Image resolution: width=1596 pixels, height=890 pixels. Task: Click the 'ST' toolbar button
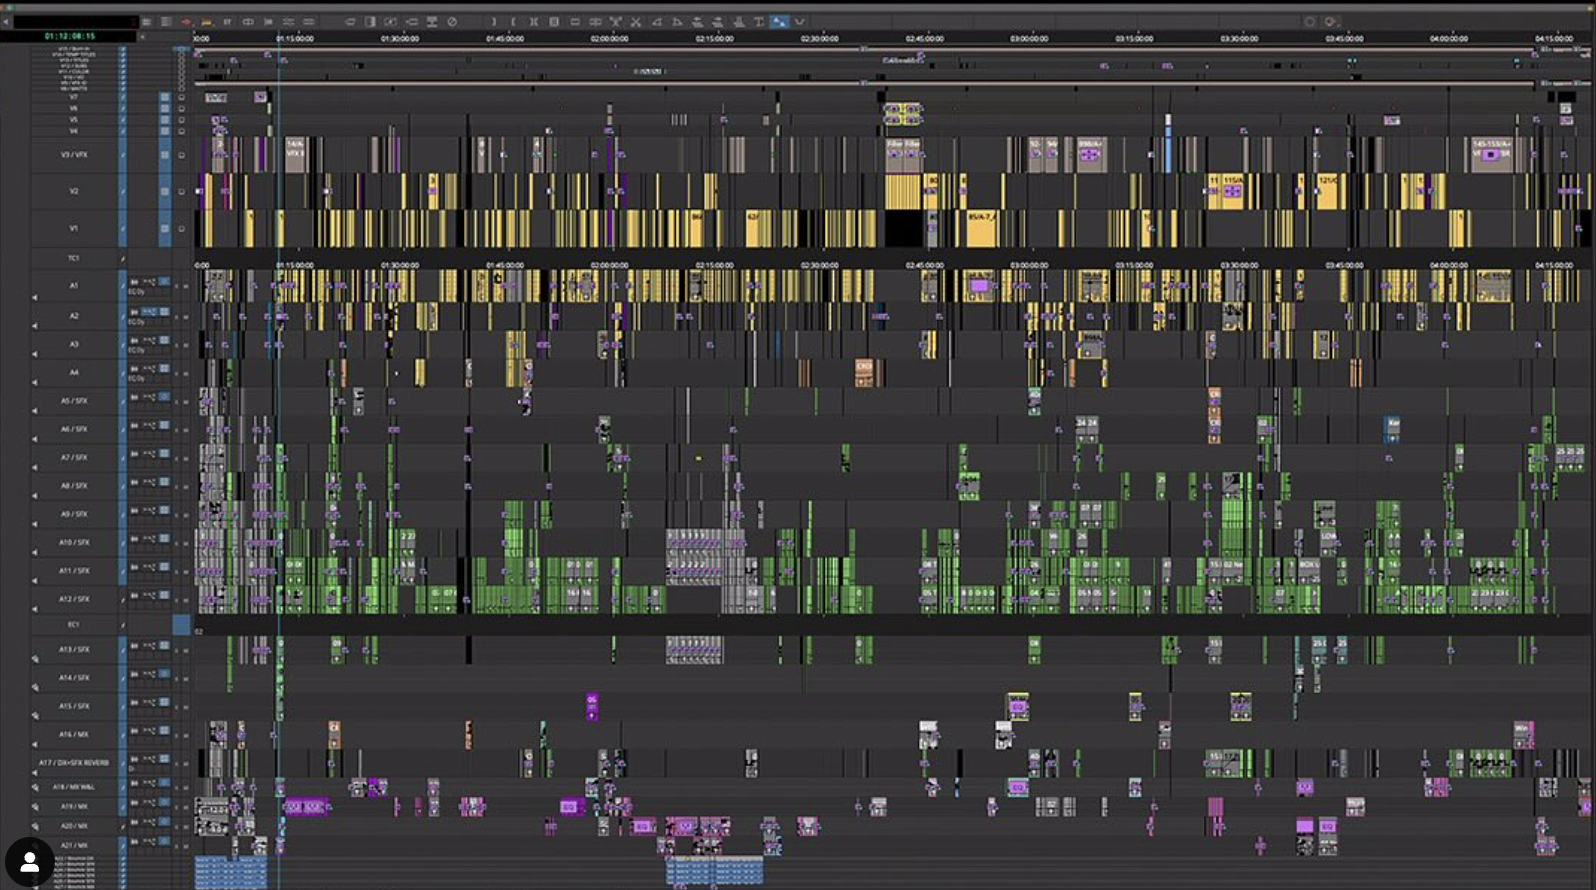pyautogui.click(x=227, y=21)
